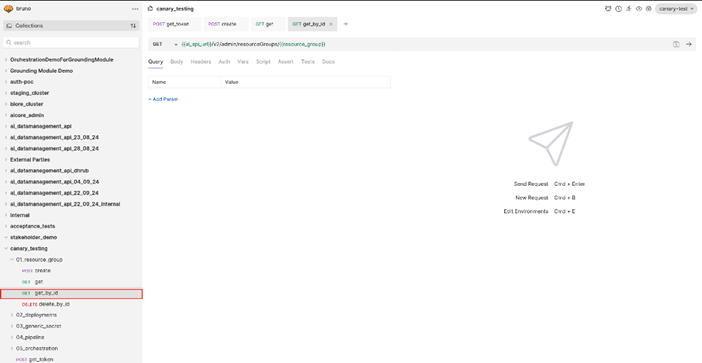Click the bear-face icon in top-right toolbar
Viewport: 702px width, 363px height.
coord(608,9)
